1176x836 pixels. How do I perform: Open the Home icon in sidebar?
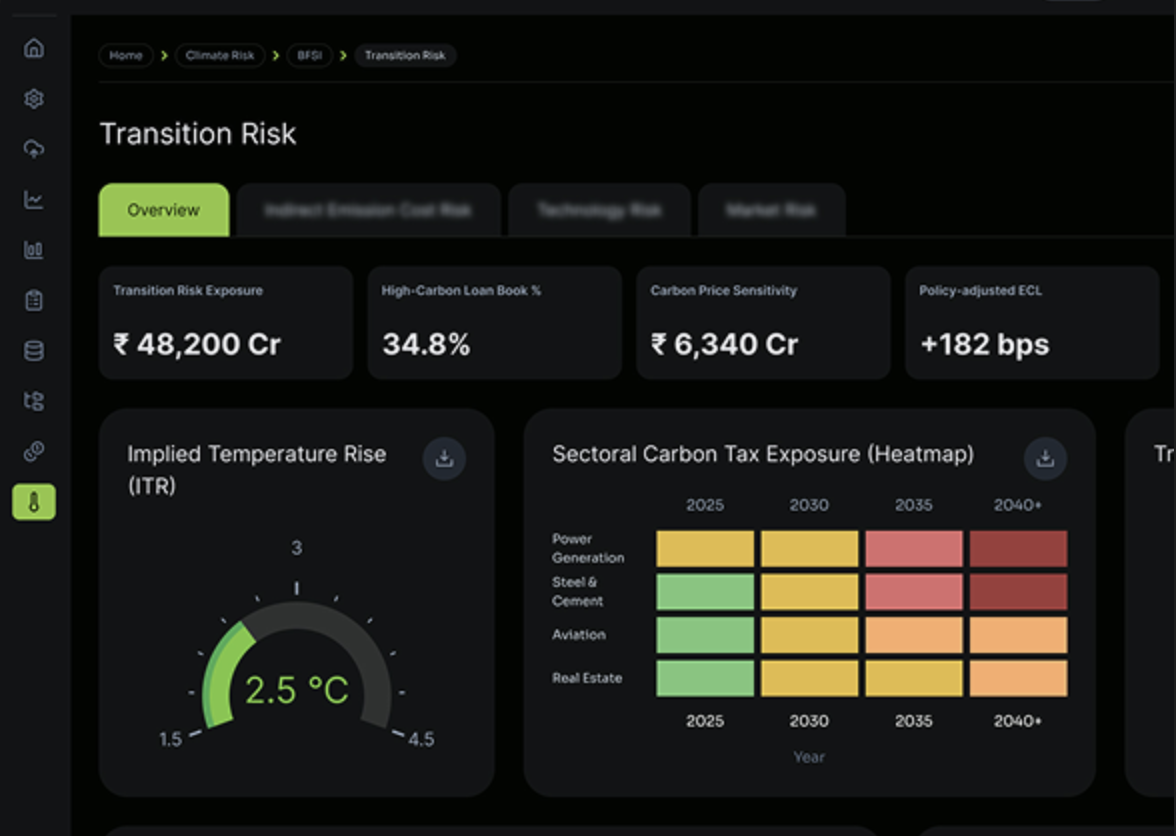click(x=34, y=49)
